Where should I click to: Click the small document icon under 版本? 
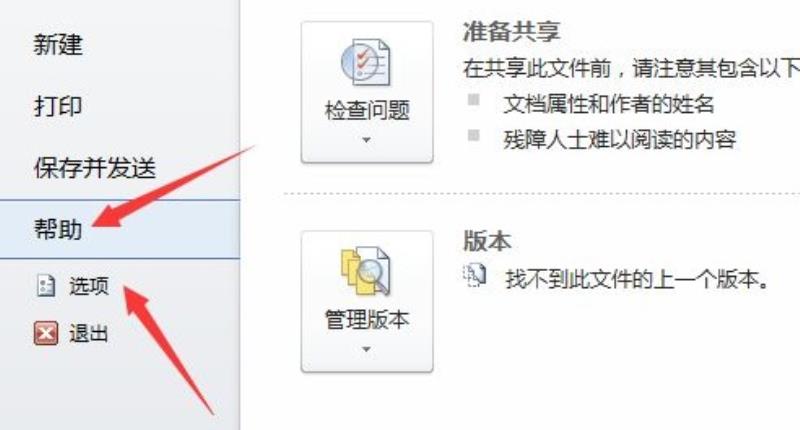(x=474, y=276)
